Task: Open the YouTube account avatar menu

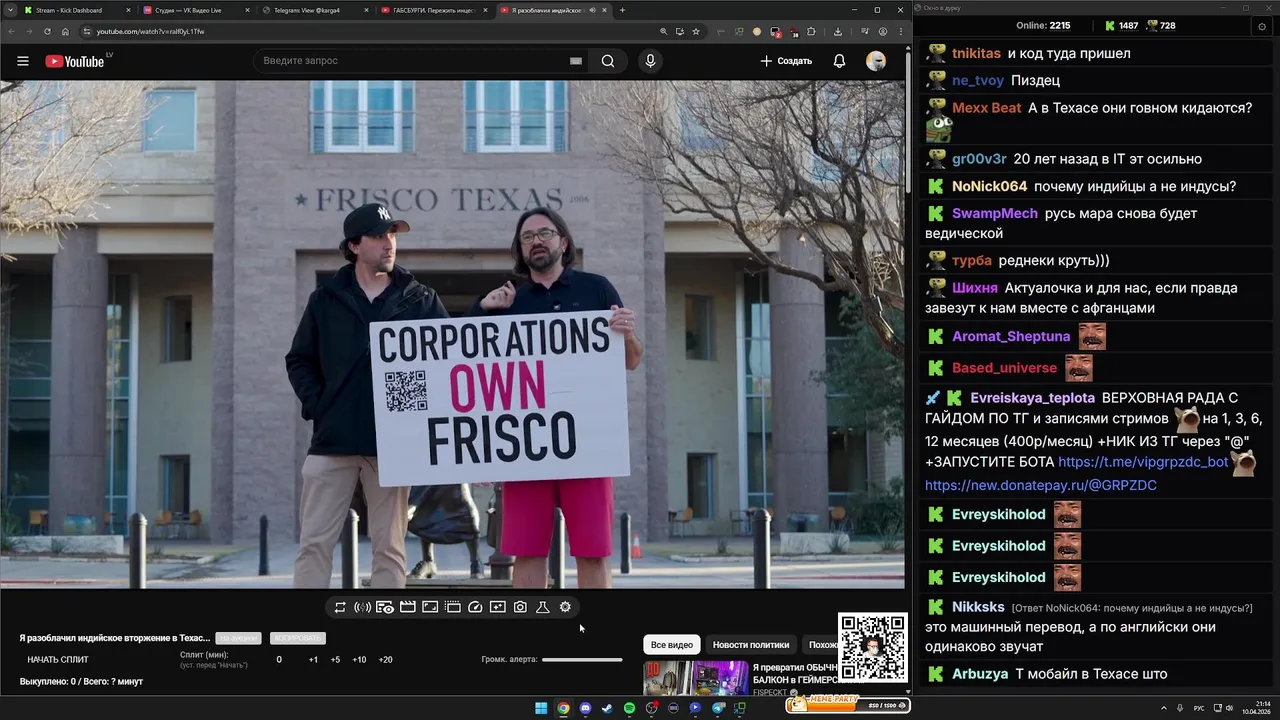Action: 876,61
